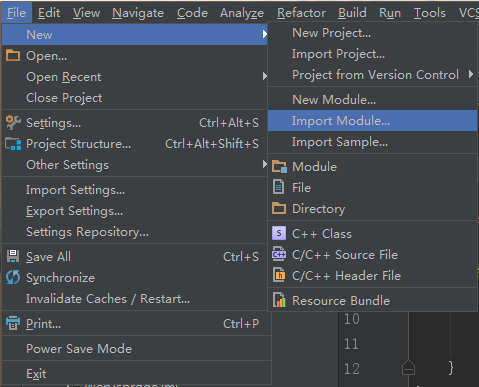Open the Refactor menu

click(301, 13)
